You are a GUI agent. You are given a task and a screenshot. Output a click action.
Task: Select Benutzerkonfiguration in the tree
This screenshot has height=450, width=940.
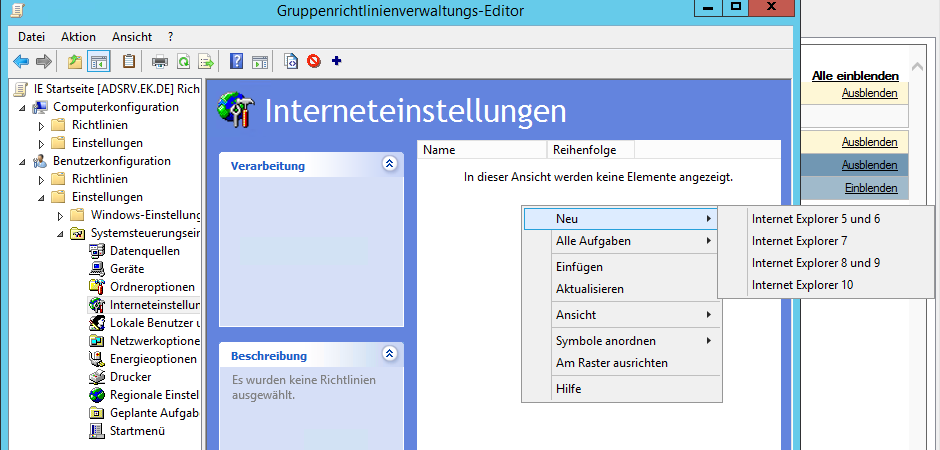click(112, 161)
